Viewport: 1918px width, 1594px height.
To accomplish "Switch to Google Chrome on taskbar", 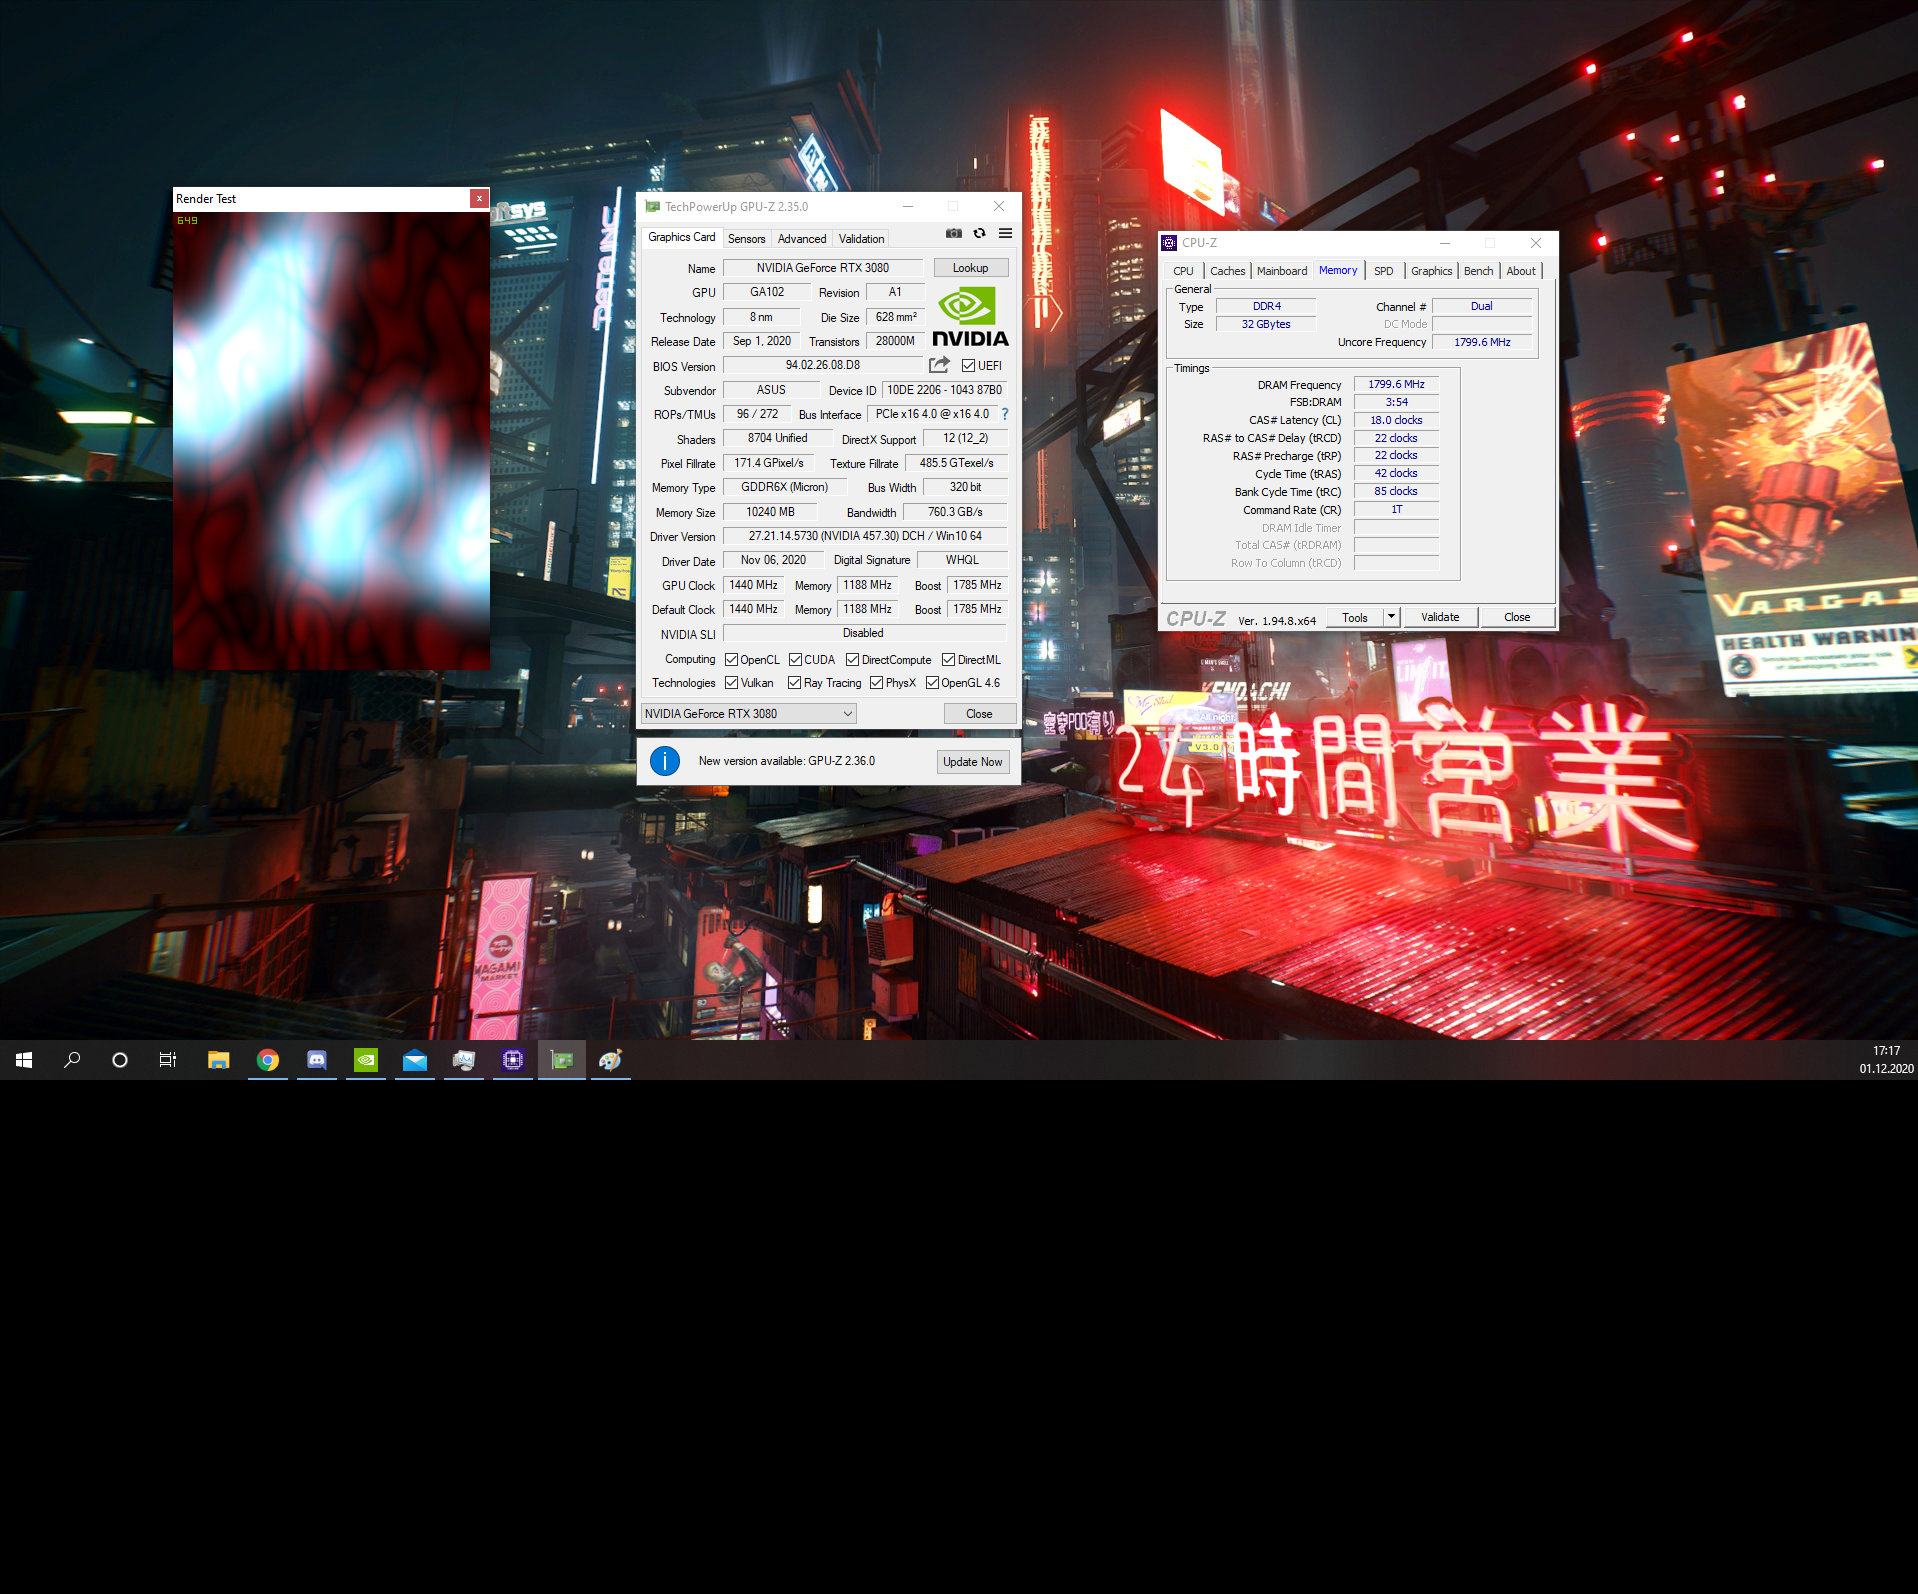I will (x=267, y=1060).
